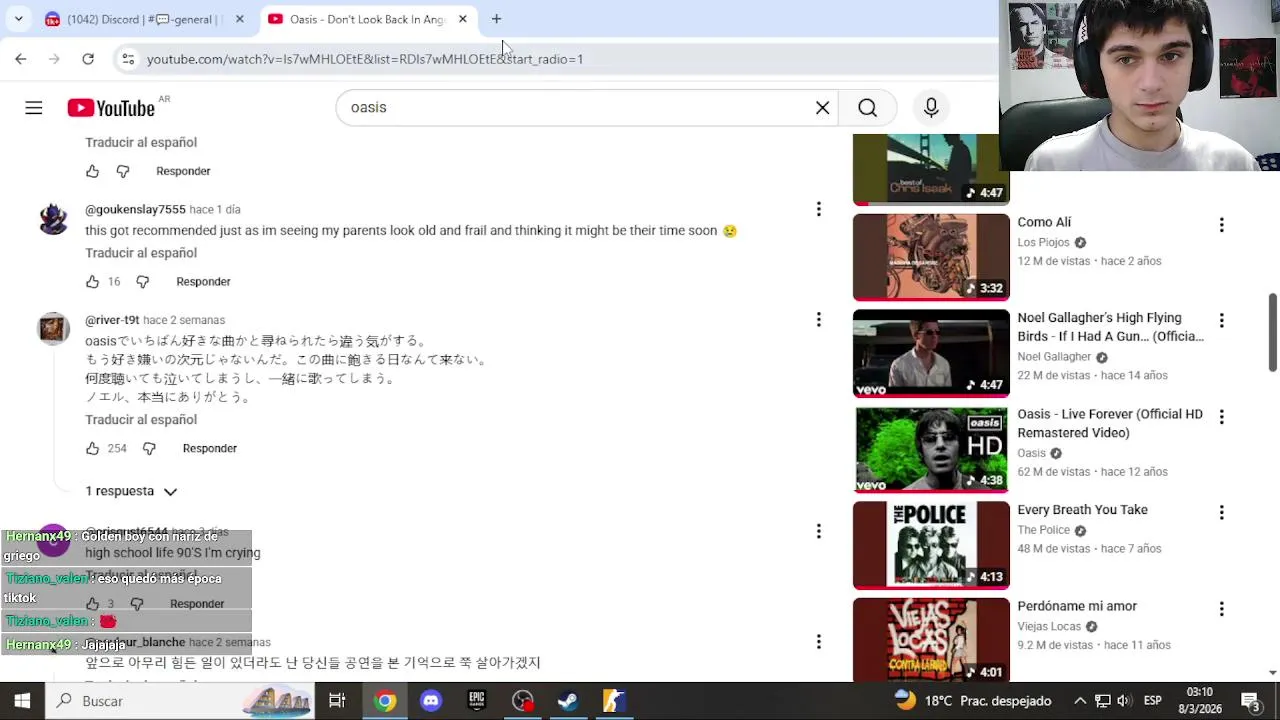The height and width of the screenshot is (720, 1280).
Task: Open options for Noel Gallagher's High Flying Birds video
Action: 1221,321
